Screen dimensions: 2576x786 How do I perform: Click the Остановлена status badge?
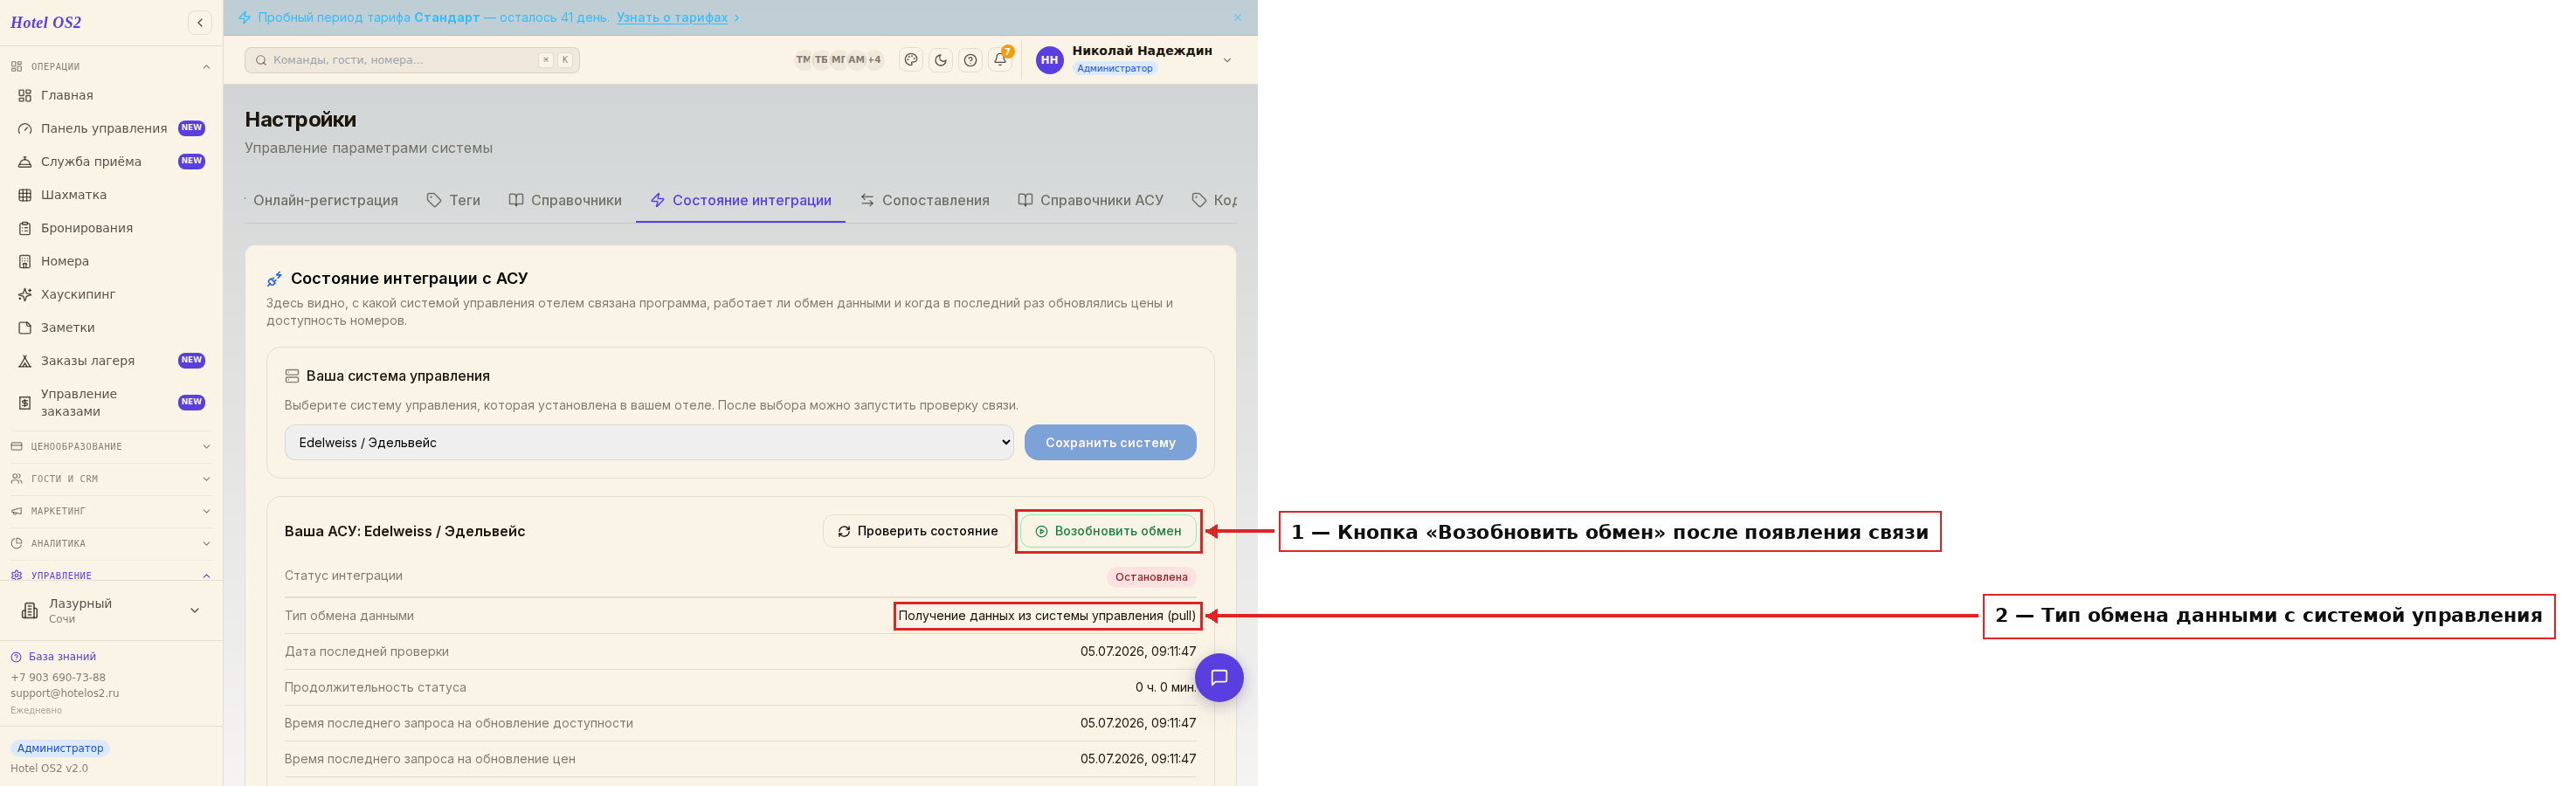(x=1151, y=577)
